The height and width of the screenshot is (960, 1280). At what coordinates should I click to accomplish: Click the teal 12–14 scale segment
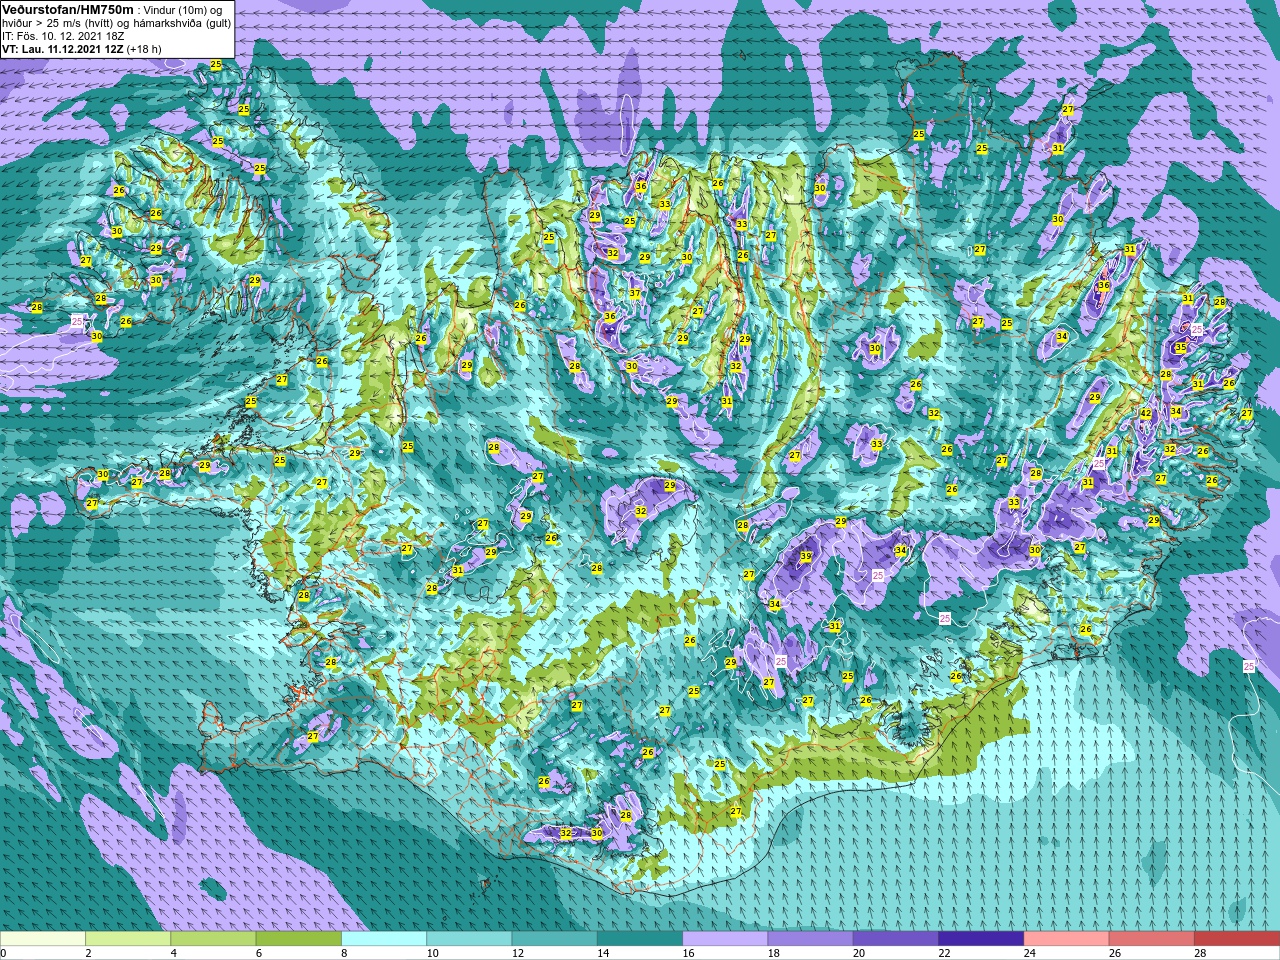coord(555,940)
